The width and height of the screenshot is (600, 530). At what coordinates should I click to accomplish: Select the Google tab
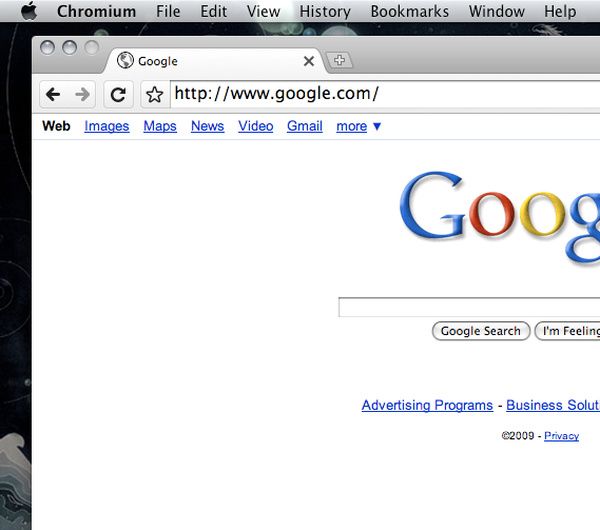pos(216,61)
